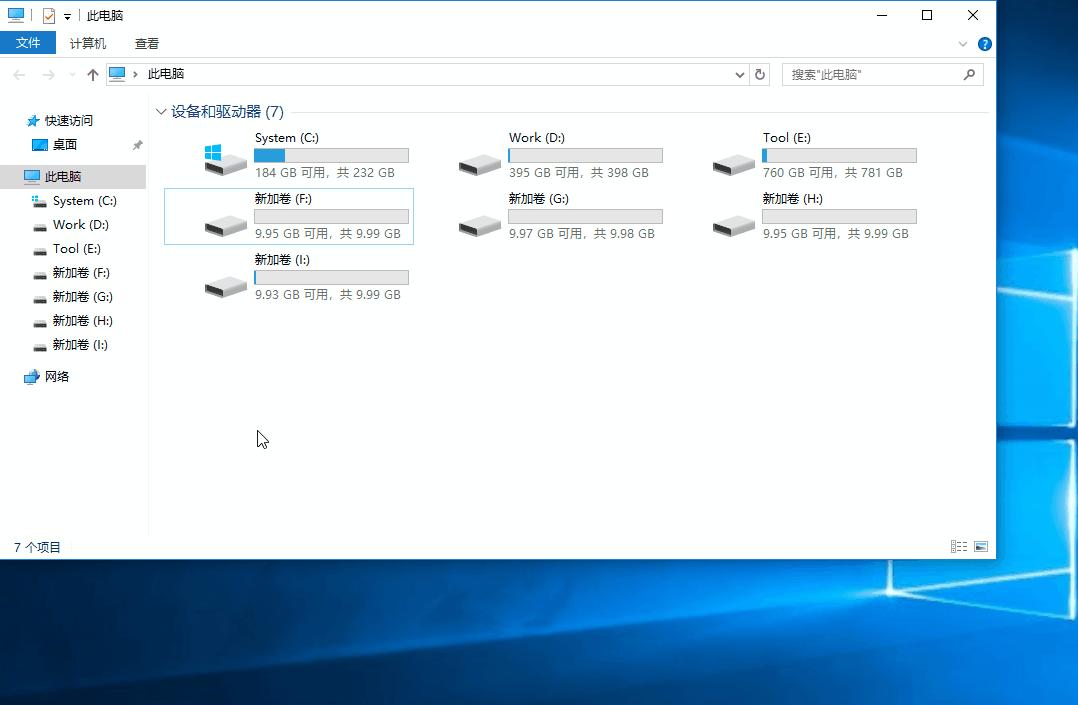Click the computer icon in the title bar
The height and width of the screenshot is (705, 1078).
[x=16, y=14]
